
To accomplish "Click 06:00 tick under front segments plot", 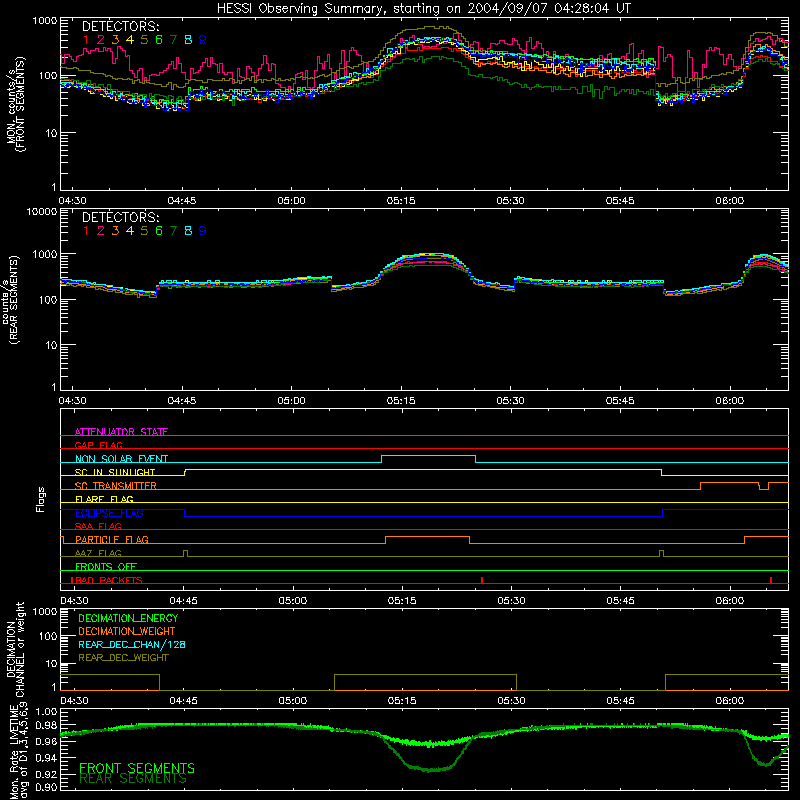I will [x=730, y=201].
